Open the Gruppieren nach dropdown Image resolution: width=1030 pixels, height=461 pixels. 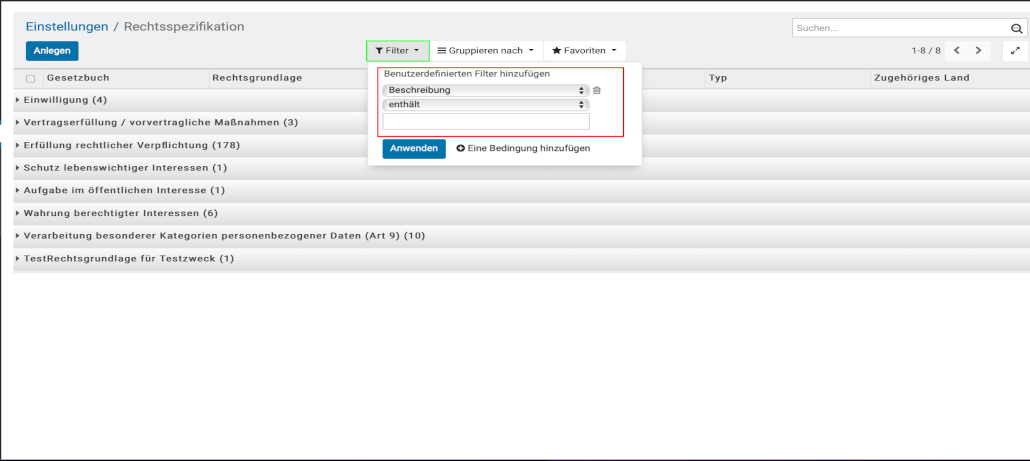(x=486, y=50)
